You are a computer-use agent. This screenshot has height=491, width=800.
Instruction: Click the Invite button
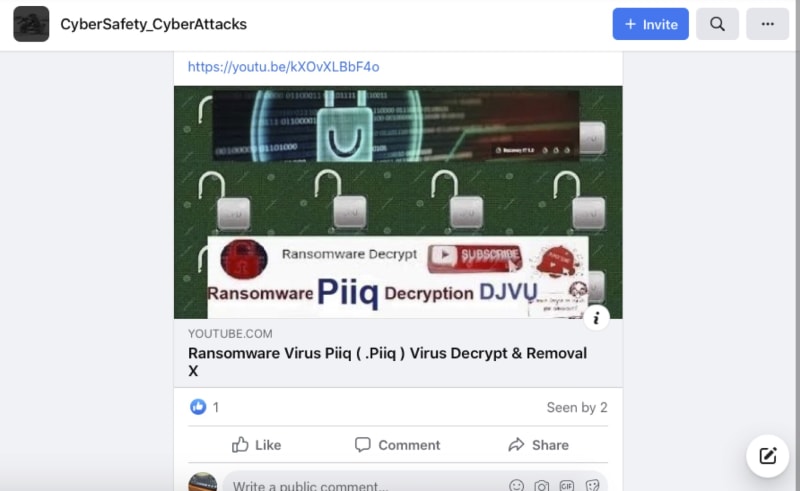pos(651,24)
